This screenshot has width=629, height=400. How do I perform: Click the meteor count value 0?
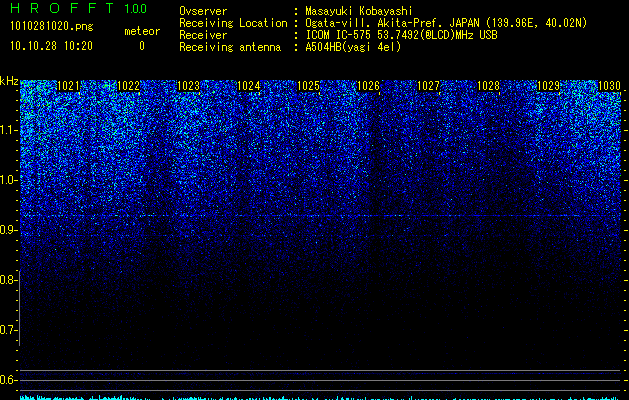coord(142,46)
